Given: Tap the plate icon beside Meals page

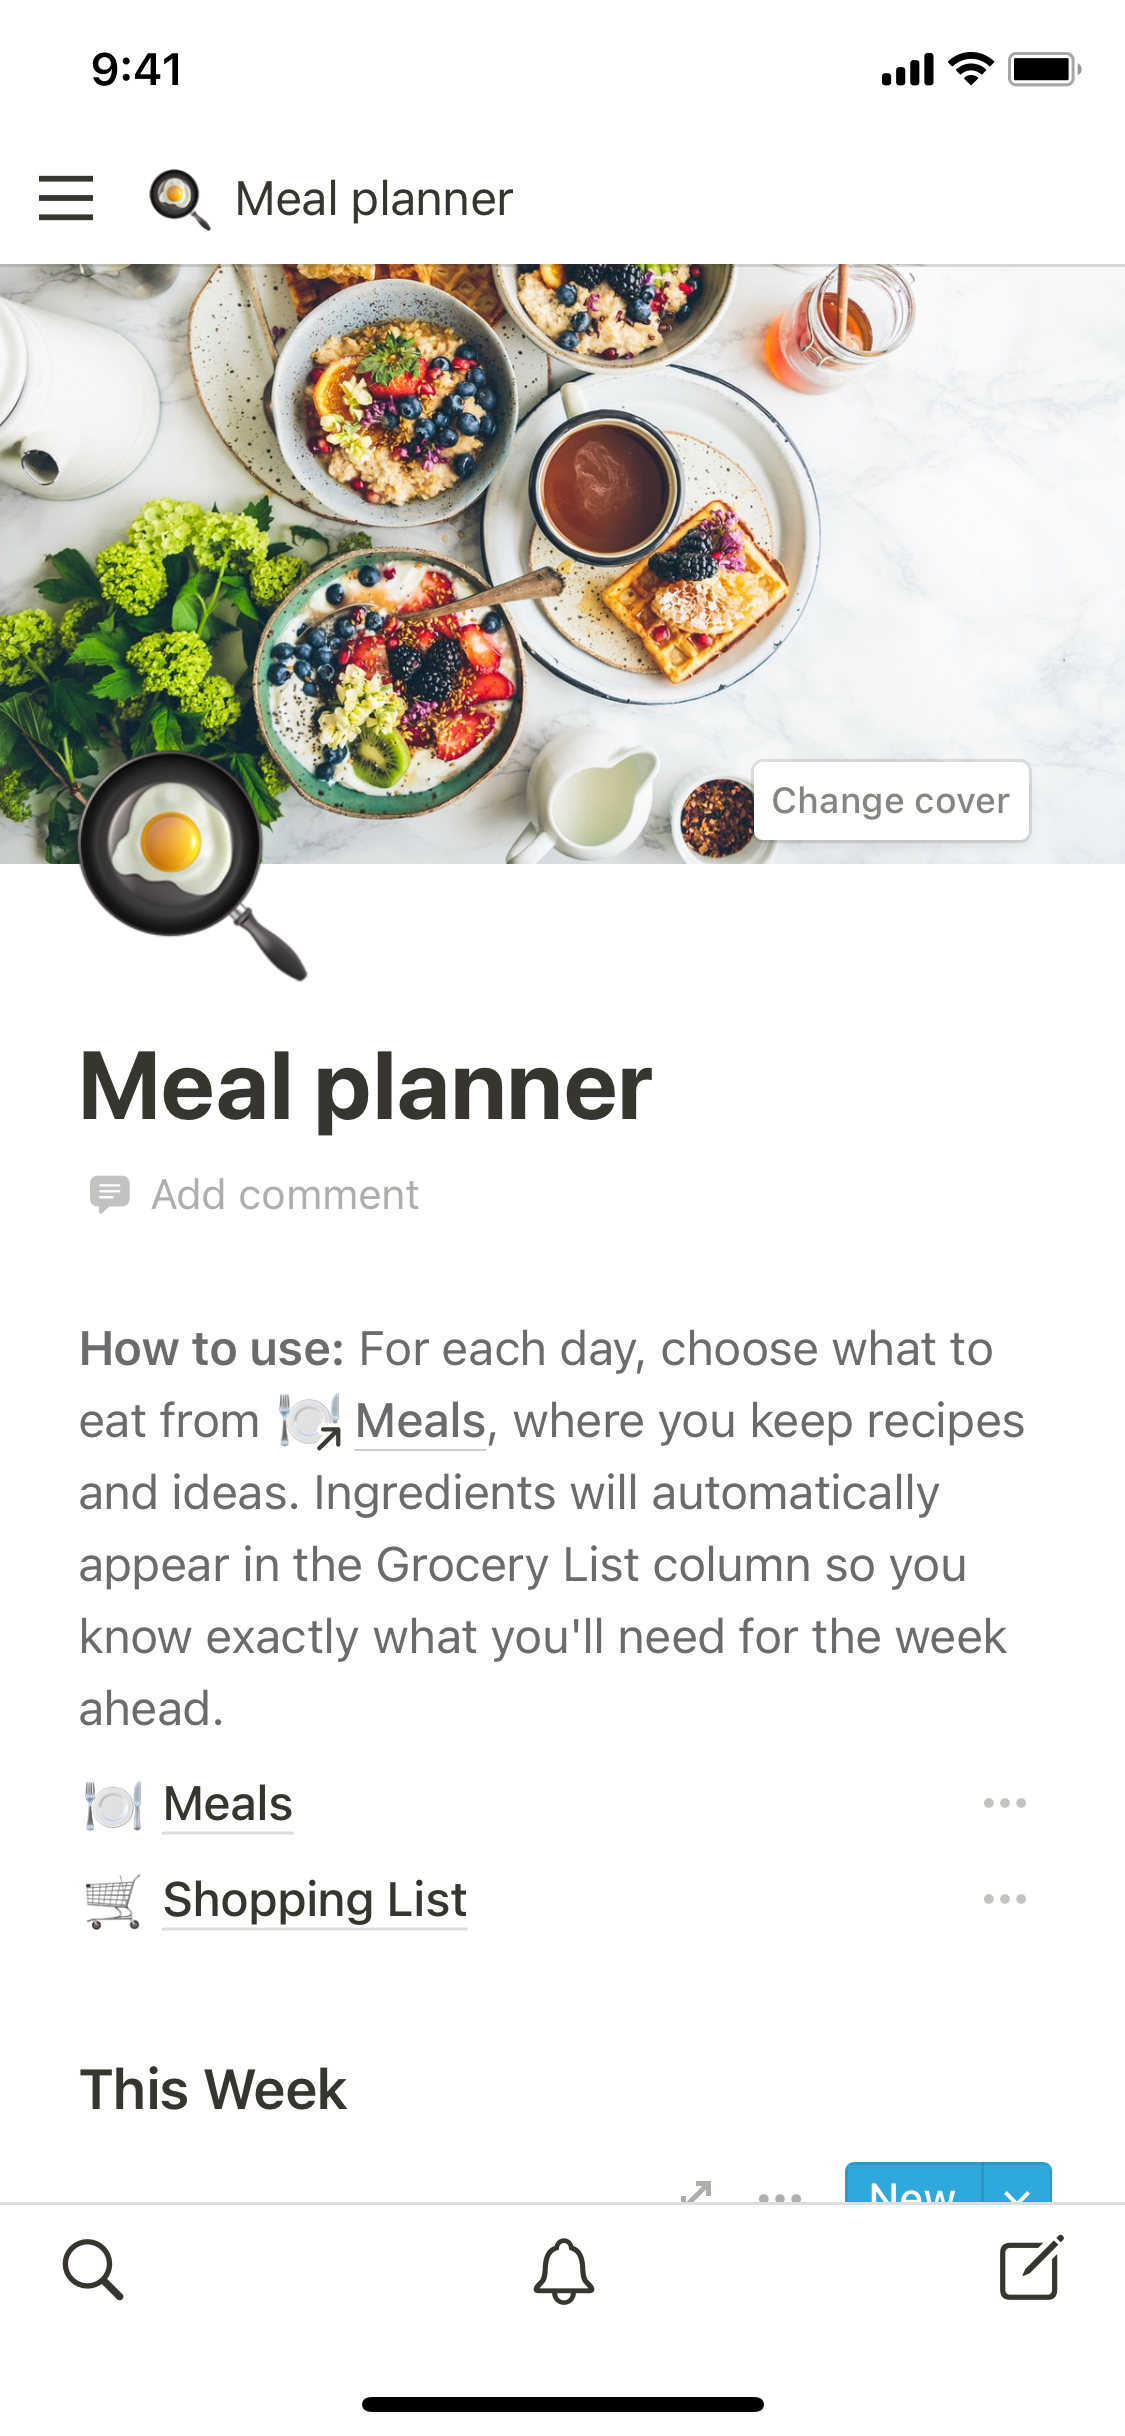Looking at the screenshot, I should (113, 1804).
